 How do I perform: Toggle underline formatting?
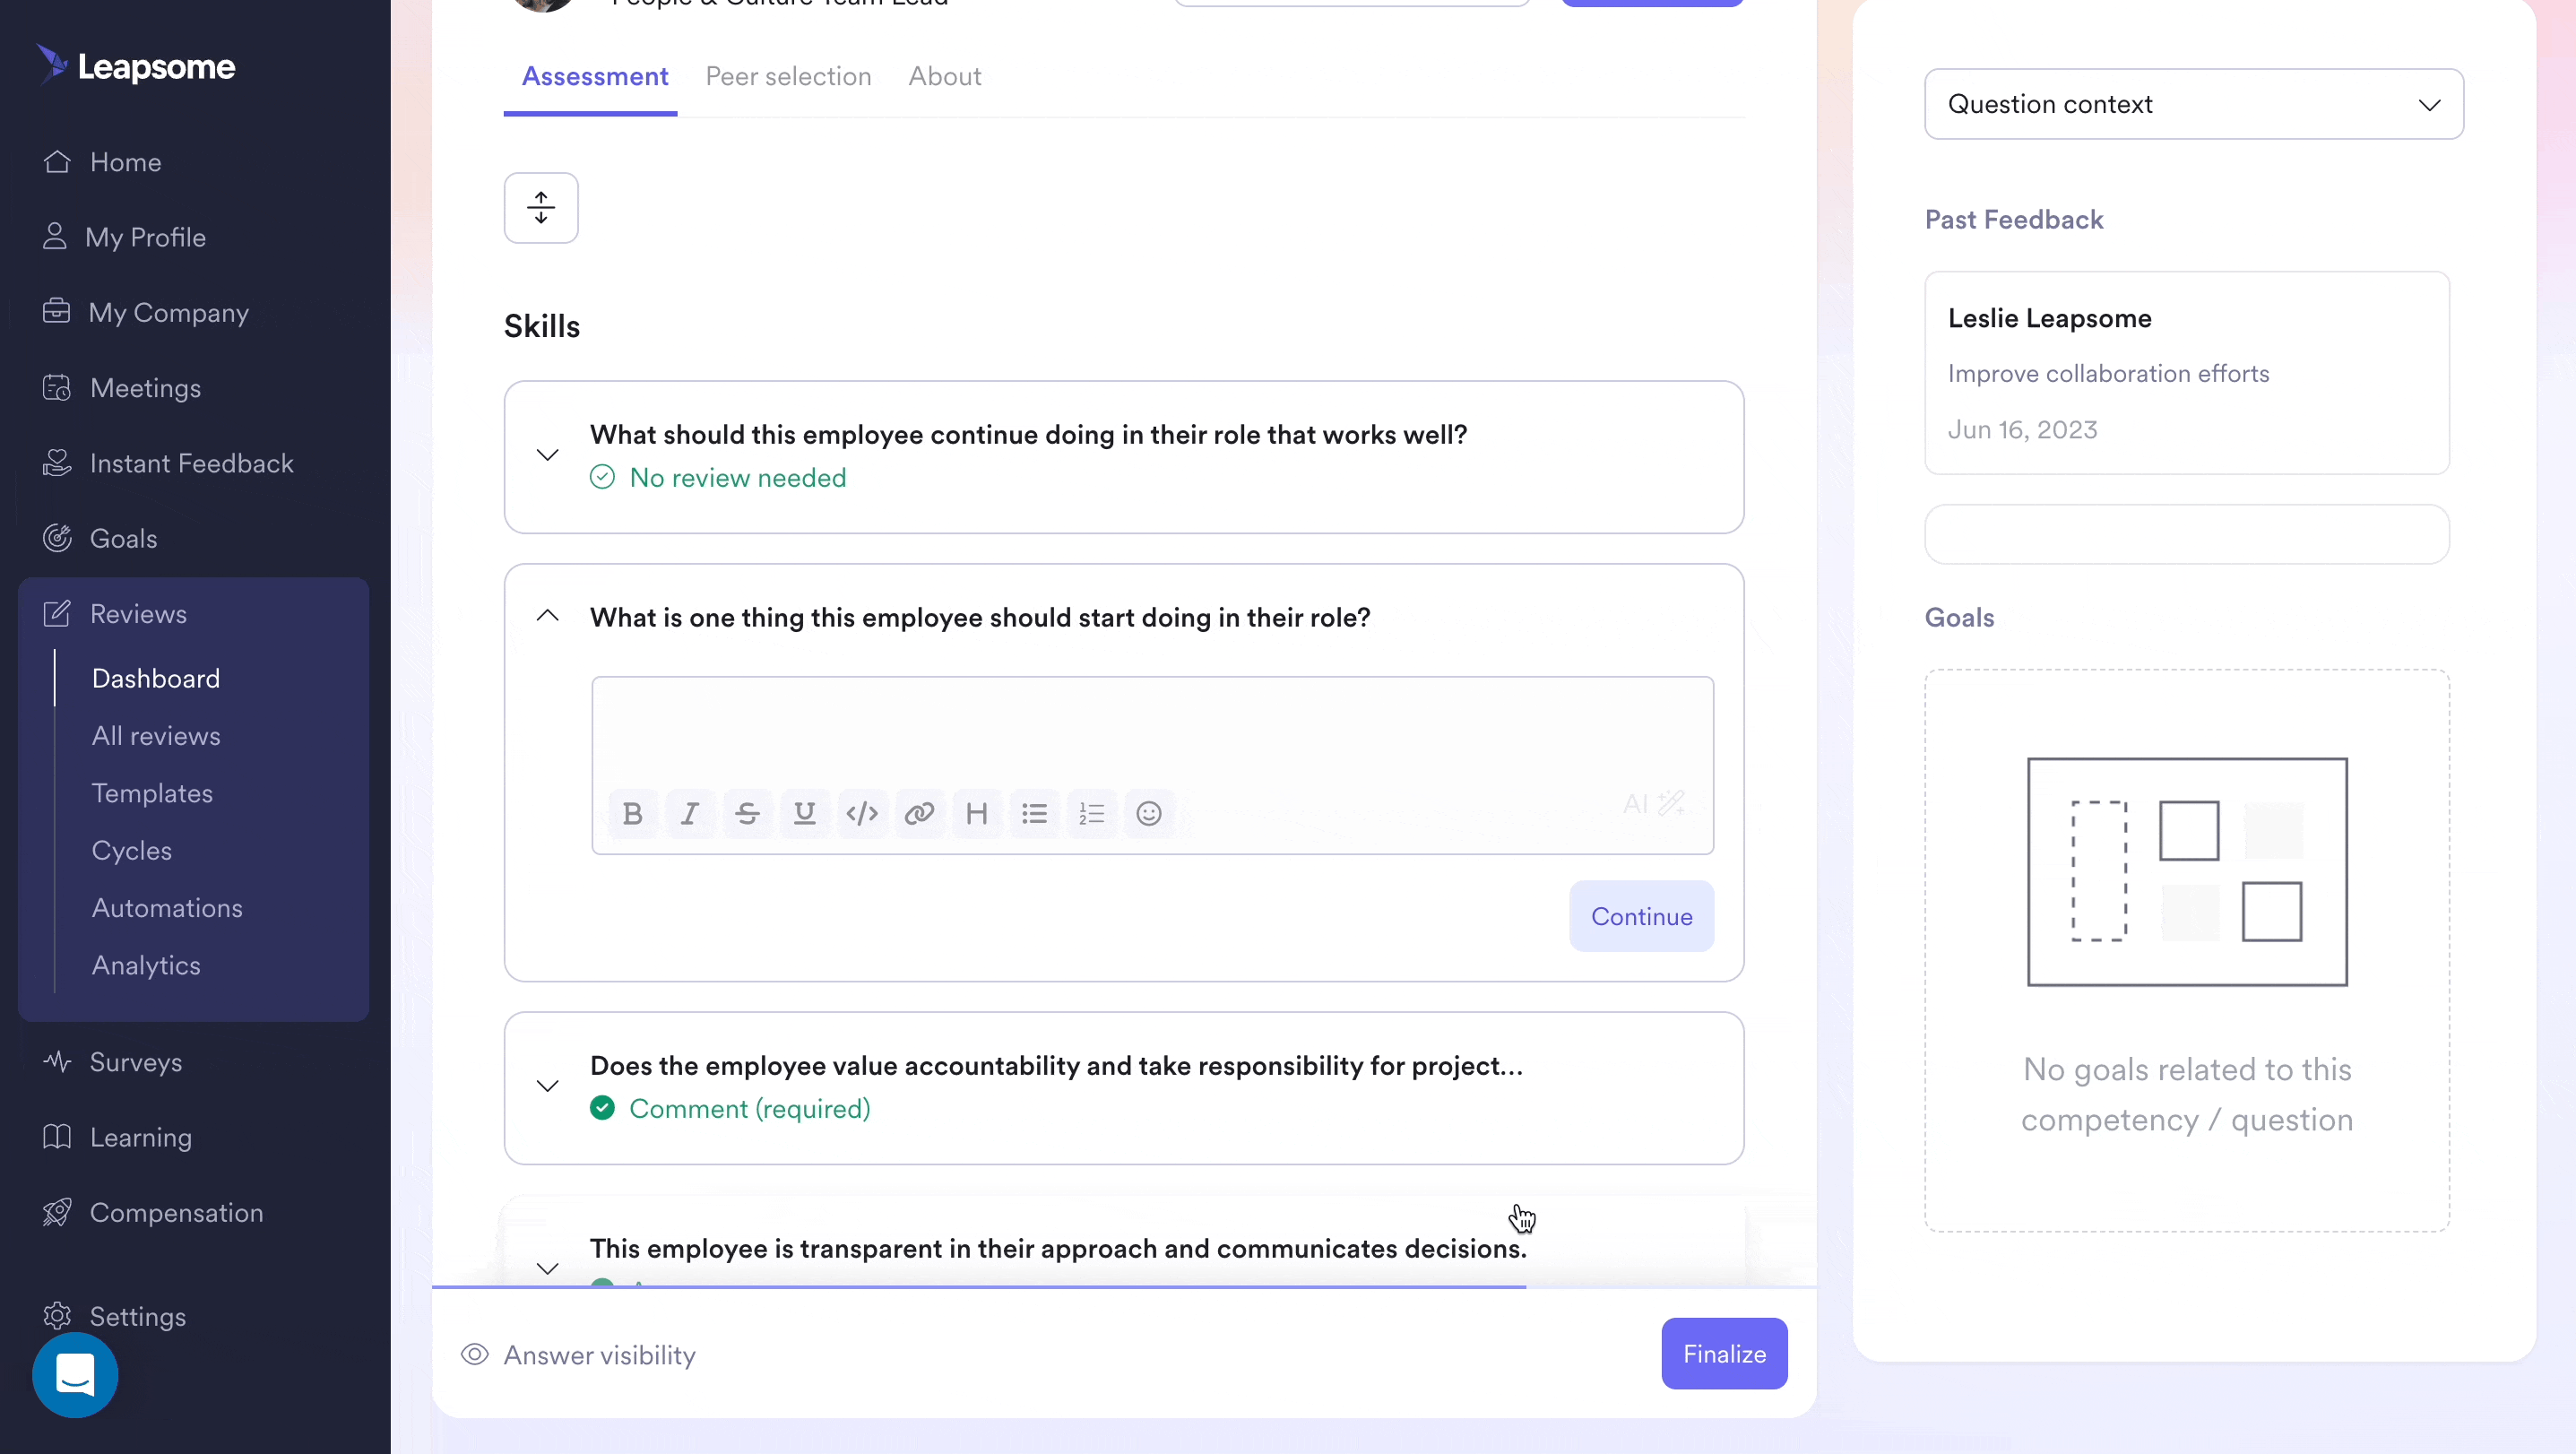coord(804,813)
